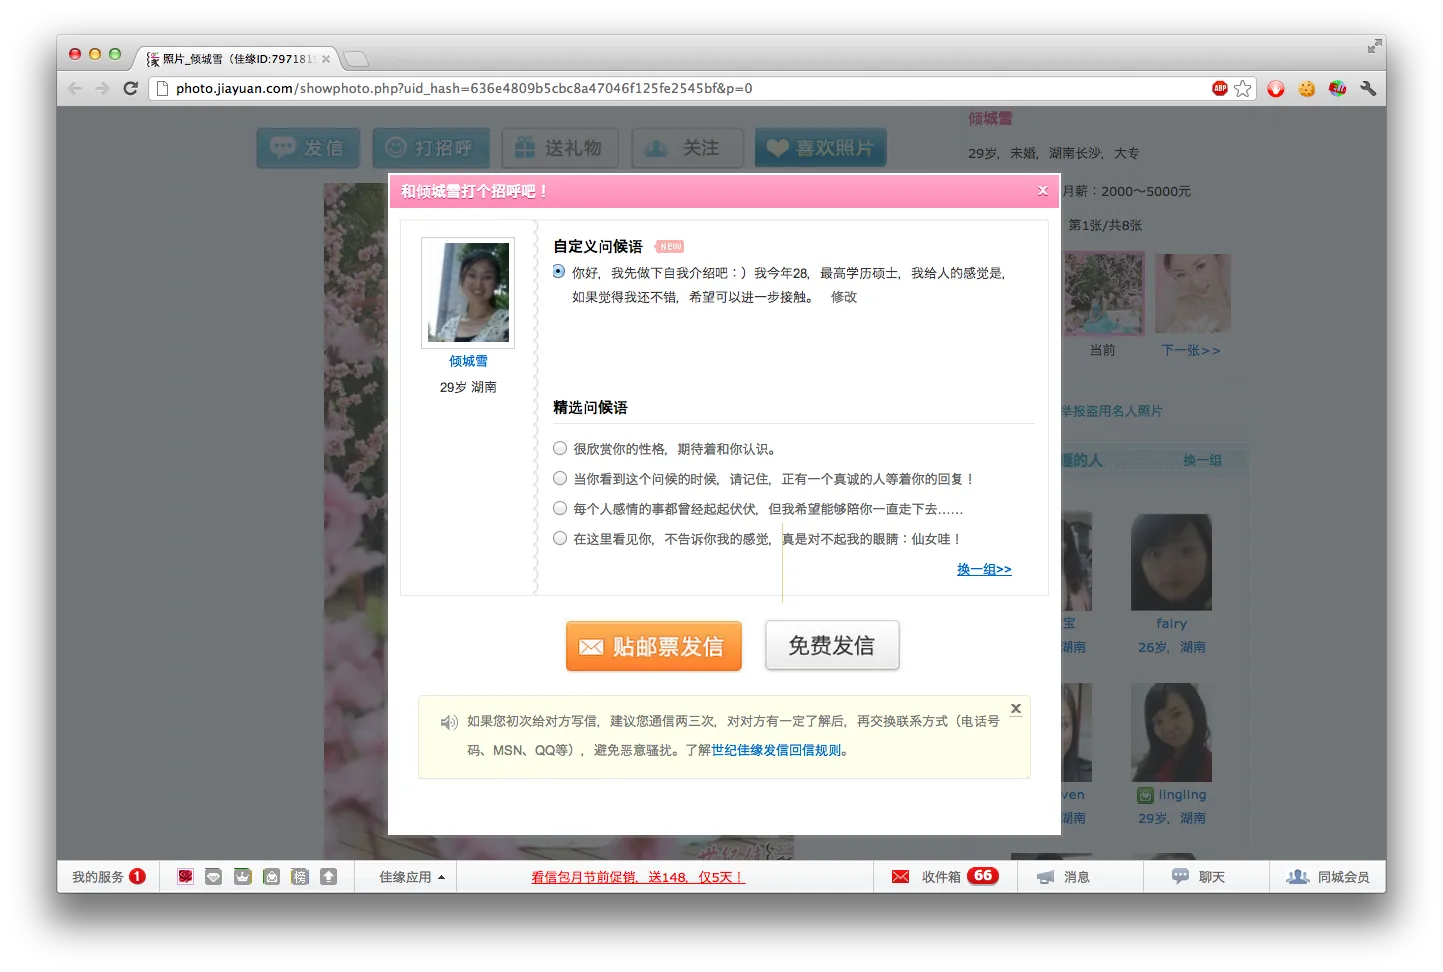Toggle browser fullscreen with arrows icon
The image size is (1443, 972).
click(1375, 46)
